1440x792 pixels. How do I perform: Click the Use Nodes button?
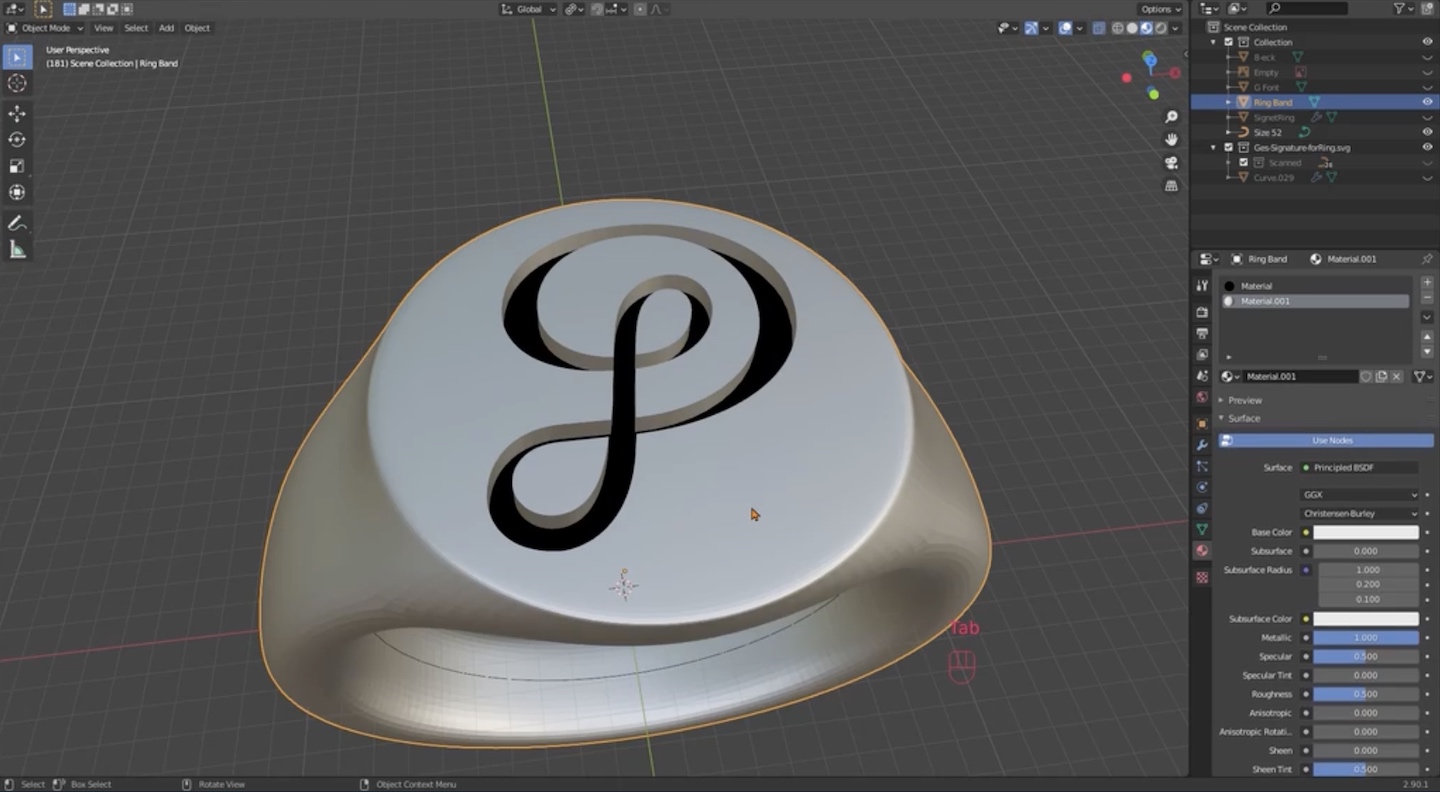1331,441
